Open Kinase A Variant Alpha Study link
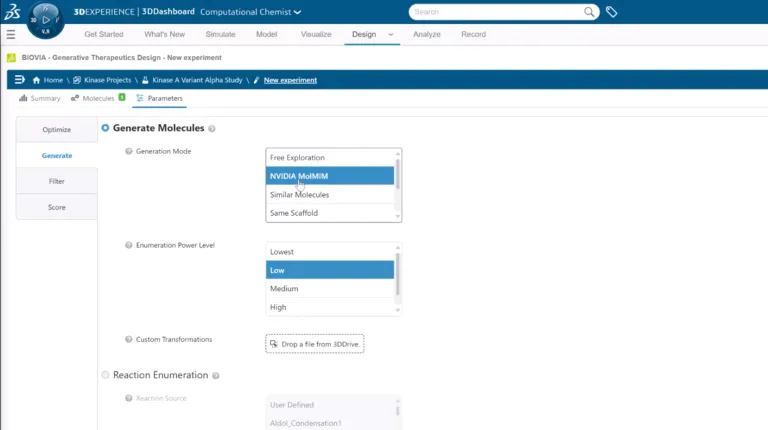 pyautogui.click(x=197, y=80)
